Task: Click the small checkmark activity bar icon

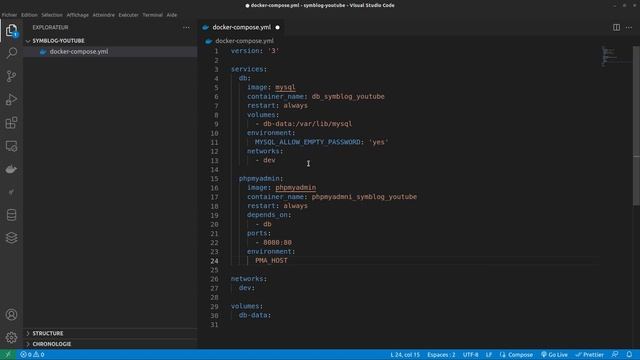Action: (x=11, y=192)
